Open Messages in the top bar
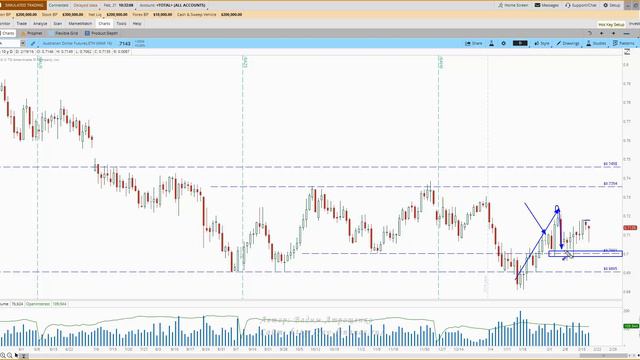640x360 pixels. (x=547, y=5)
